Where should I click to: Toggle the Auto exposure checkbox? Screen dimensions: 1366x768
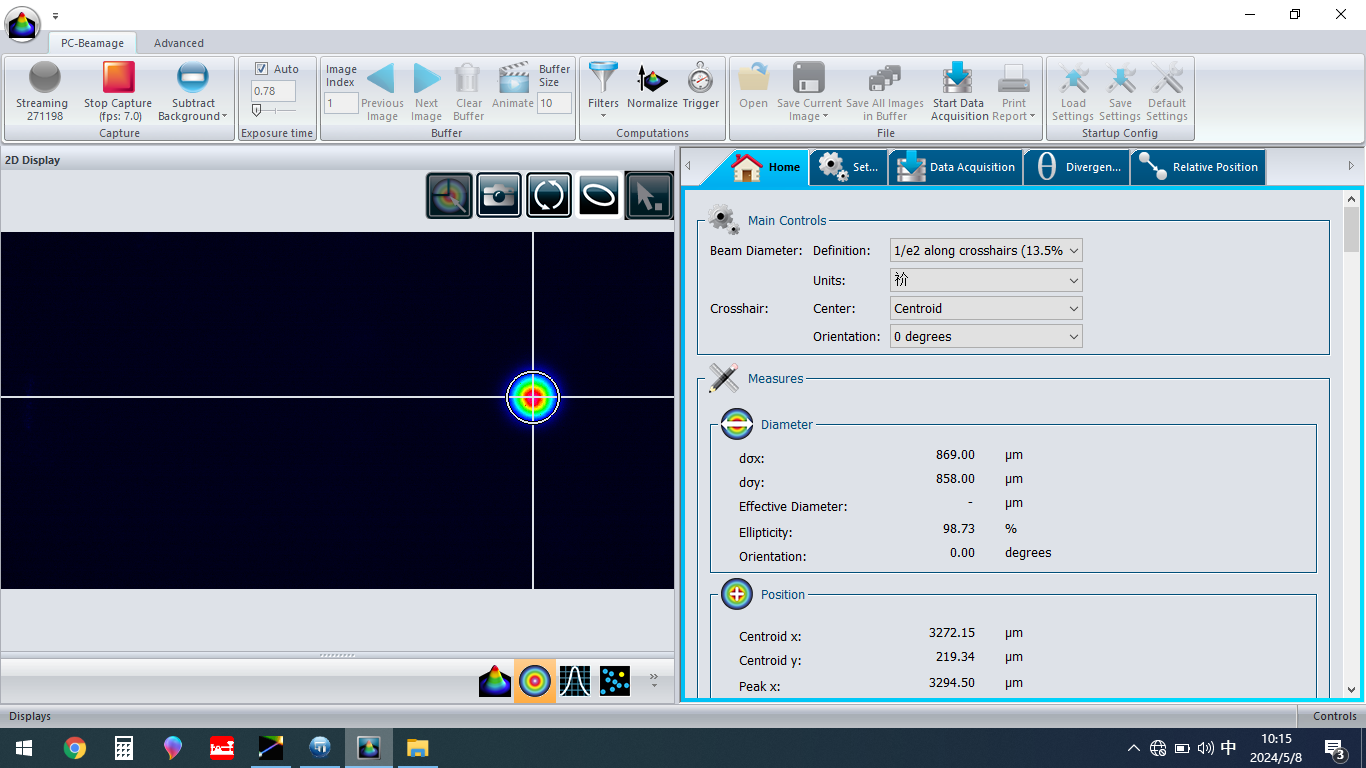pyautogui.click(x=261, y=69)
